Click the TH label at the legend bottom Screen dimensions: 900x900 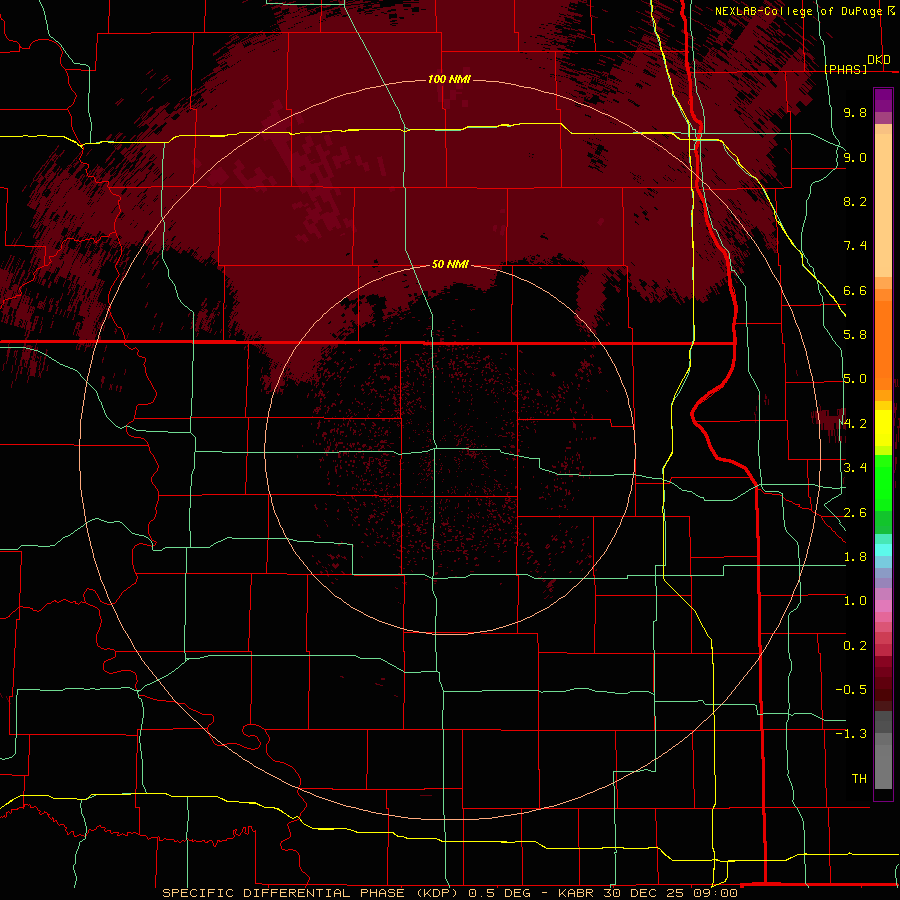859,779
